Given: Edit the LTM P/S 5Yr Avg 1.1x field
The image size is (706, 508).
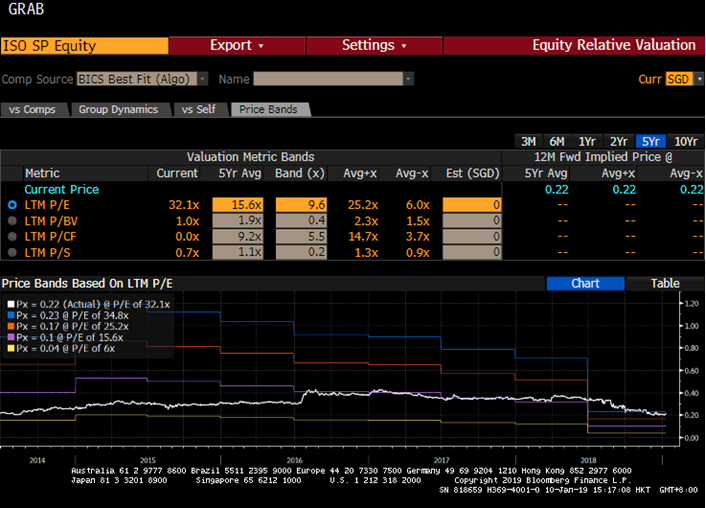Looking at the screenshot, I should coord(238,252).
